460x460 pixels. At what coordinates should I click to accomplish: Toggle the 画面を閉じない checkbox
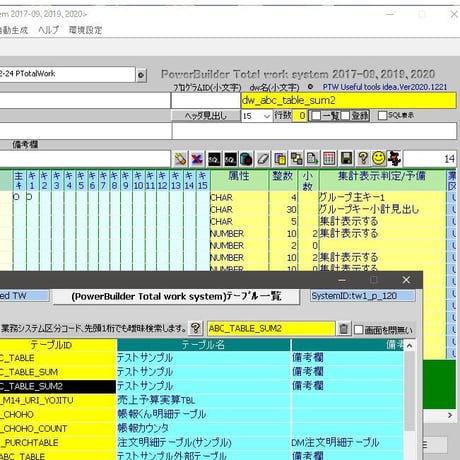[x=358, y=330]
